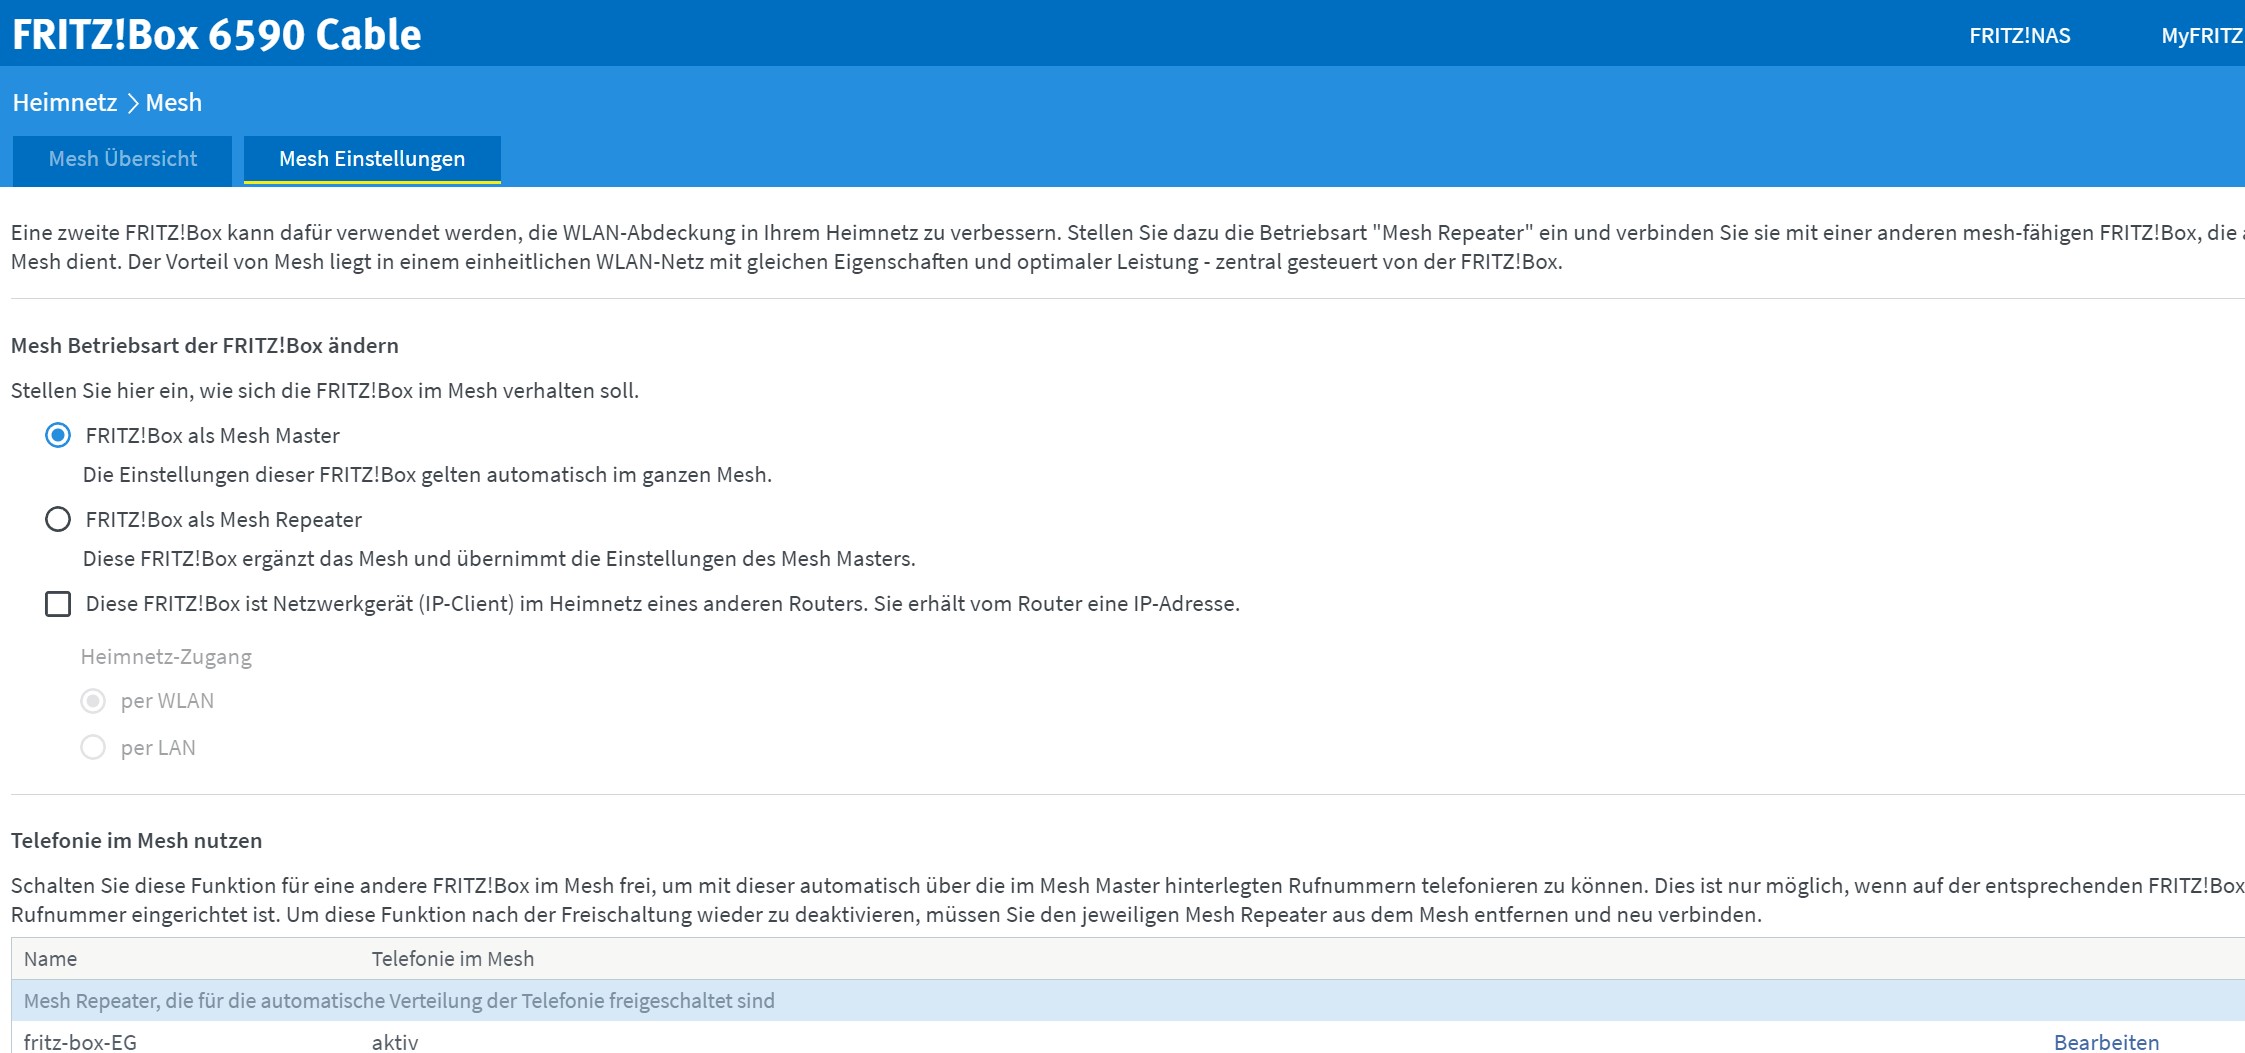Click the Mesh Repeater freigeschaltet group row

click(1128, 1000)
